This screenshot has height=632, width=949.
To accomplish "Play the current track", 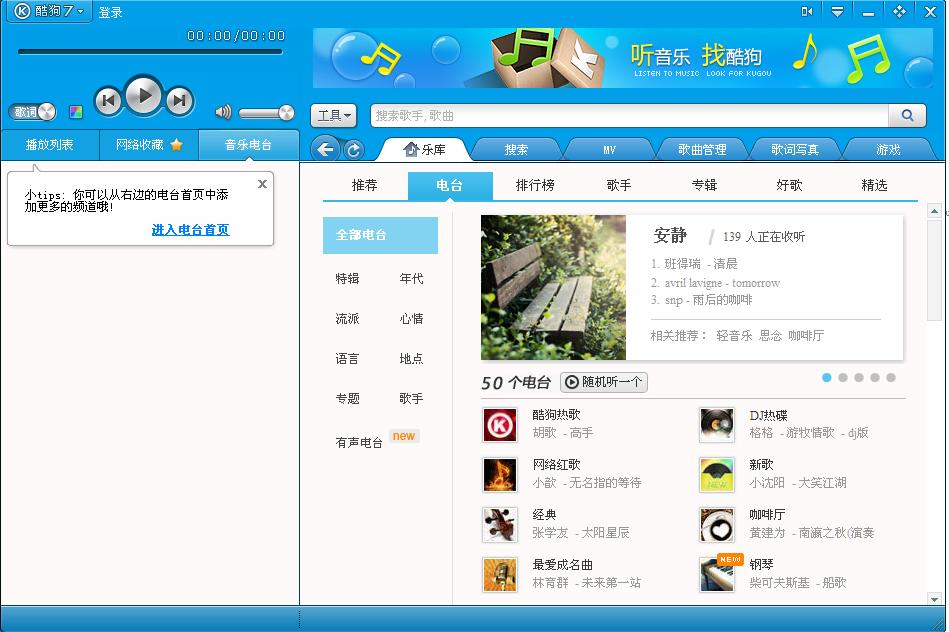I will tap(143, 96).
